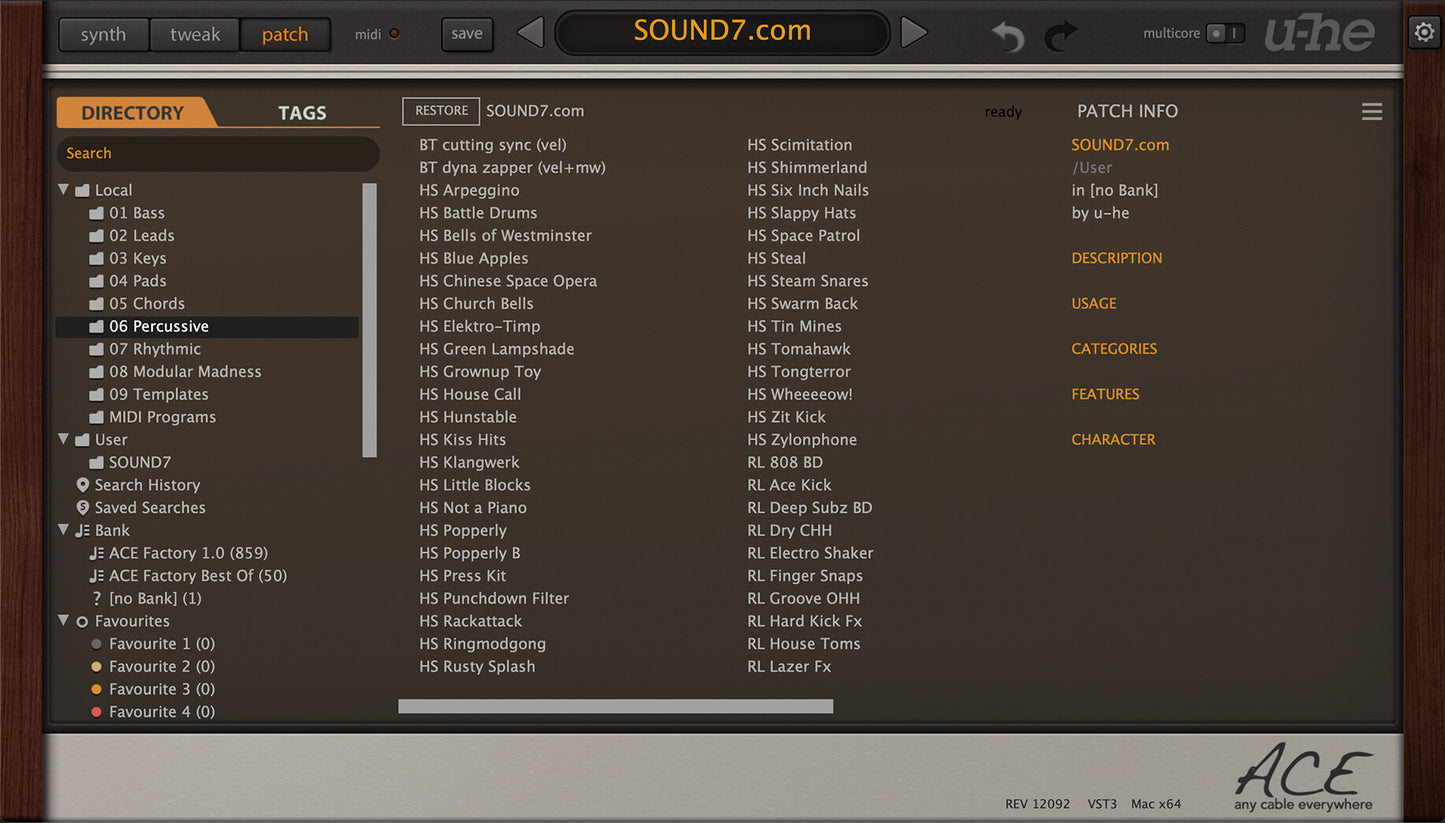This screenshot has width=1445, height=823.
Task: Click the Favourite 2 yellow dot
Action: pos(97,667)
